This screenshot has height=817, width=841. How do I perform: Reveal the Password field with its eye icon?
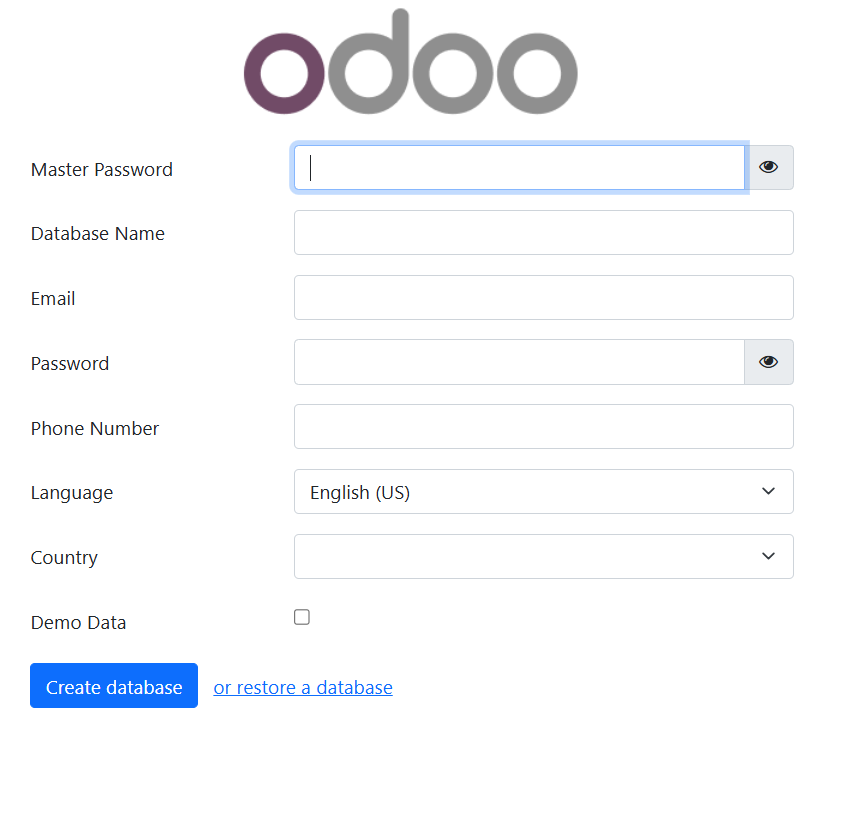pyautogui.click(x=768, y=362)
